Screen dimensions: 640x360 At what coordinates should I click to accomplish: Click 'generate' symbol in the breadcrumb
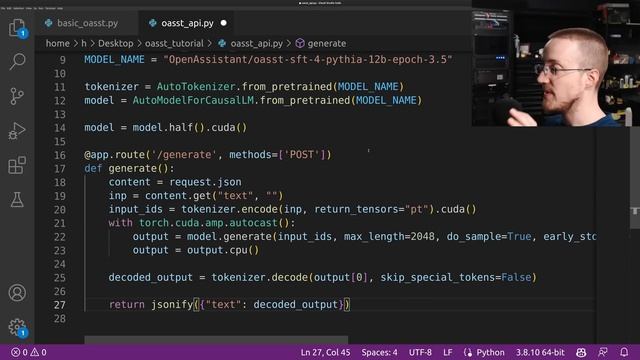pos(327,43)
